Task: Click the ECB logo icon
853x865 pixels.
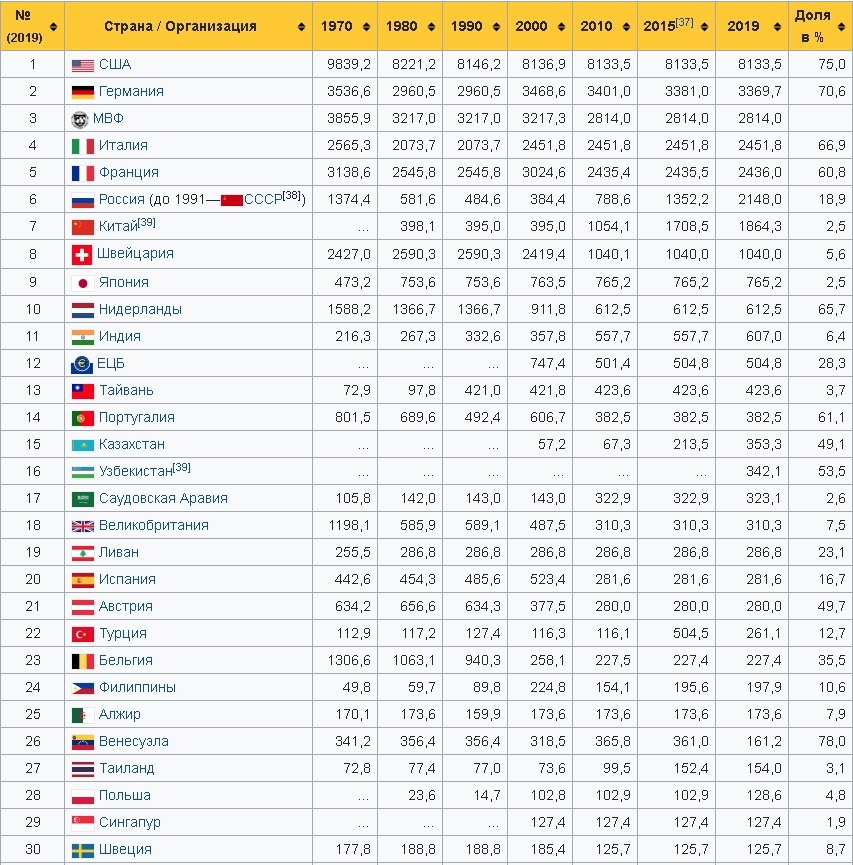Action: tap(82, 364)
